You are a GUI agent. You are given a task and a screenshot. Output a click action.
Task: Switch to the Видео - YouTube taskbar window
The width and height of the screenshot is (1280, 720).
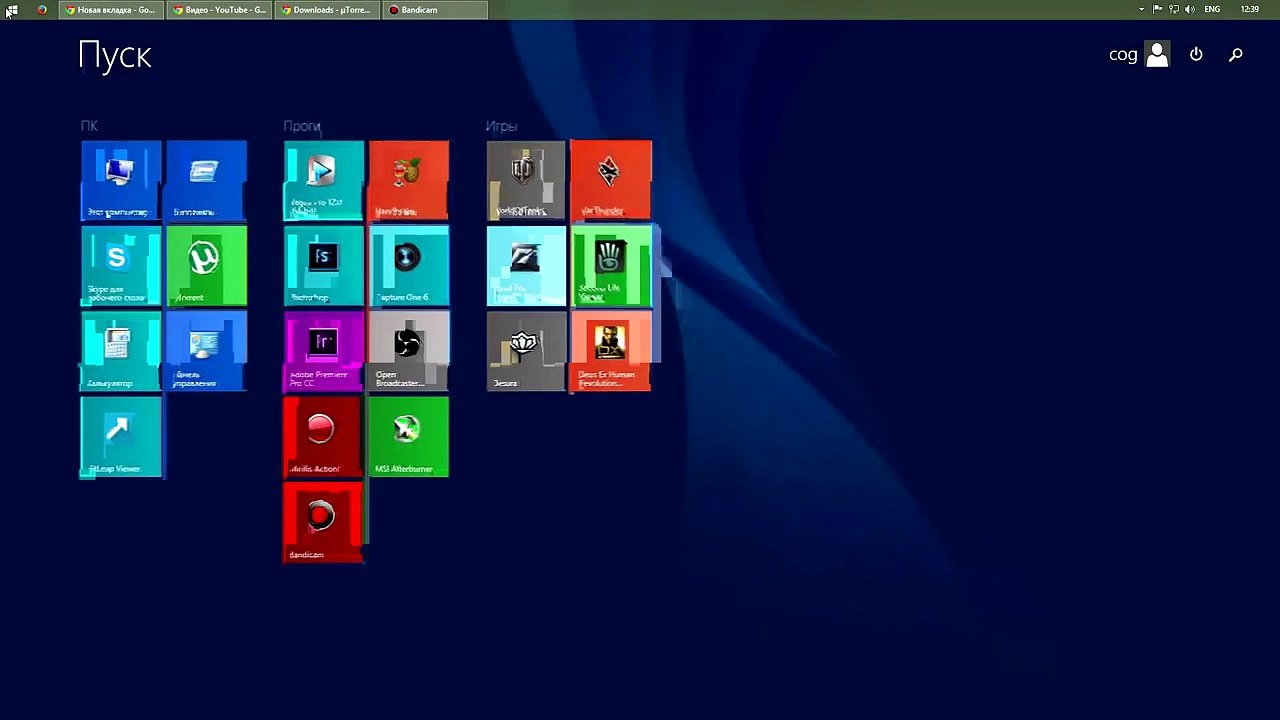click(x=219, y=10)
